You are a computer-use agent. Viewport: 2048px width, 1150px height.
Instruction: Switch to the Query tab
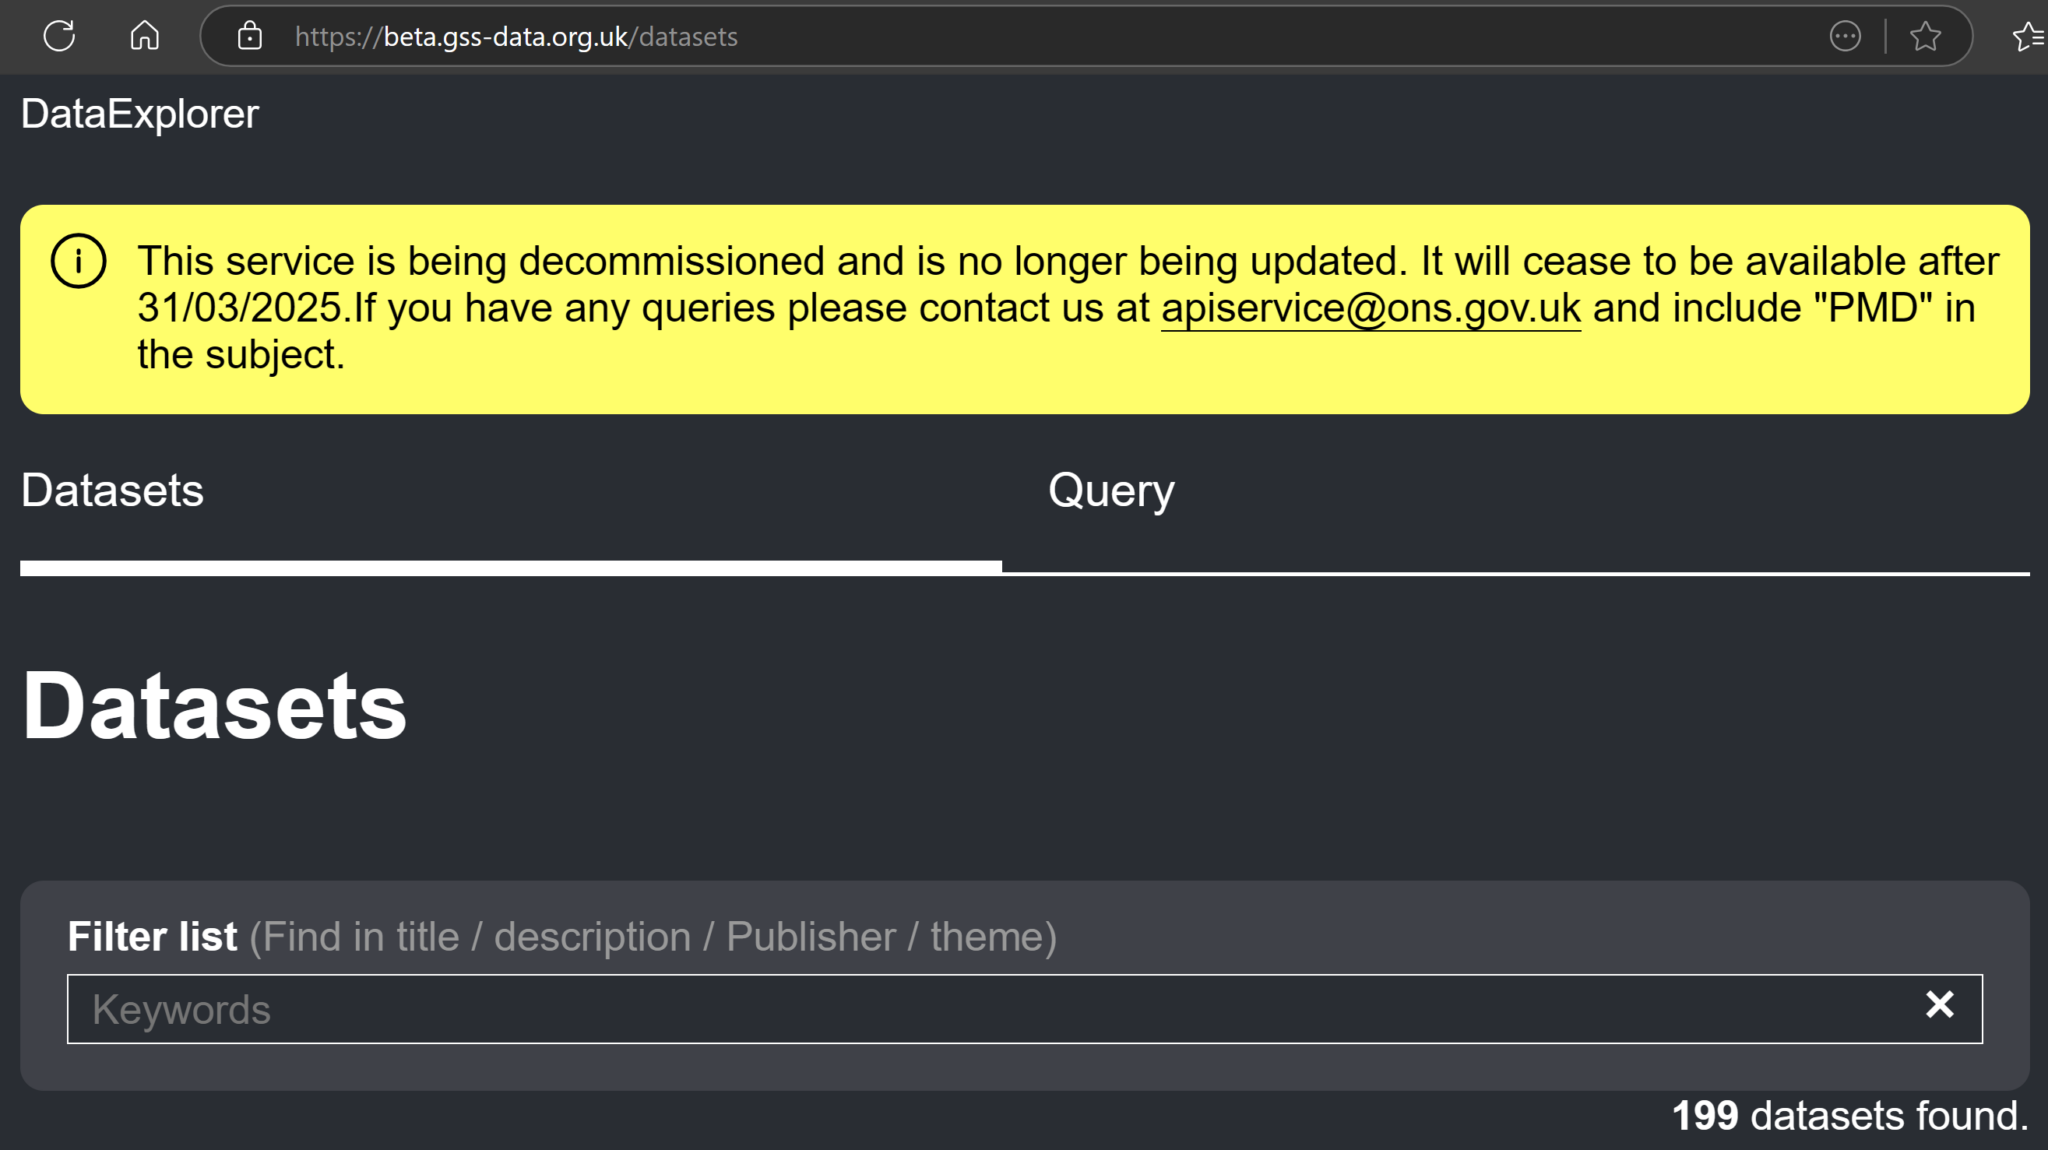click(1111, 491)
